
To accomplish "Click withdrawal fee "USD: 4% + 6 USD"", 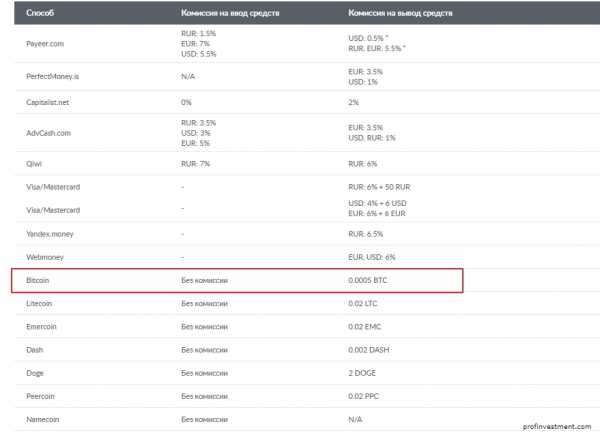I will [377, 203].
